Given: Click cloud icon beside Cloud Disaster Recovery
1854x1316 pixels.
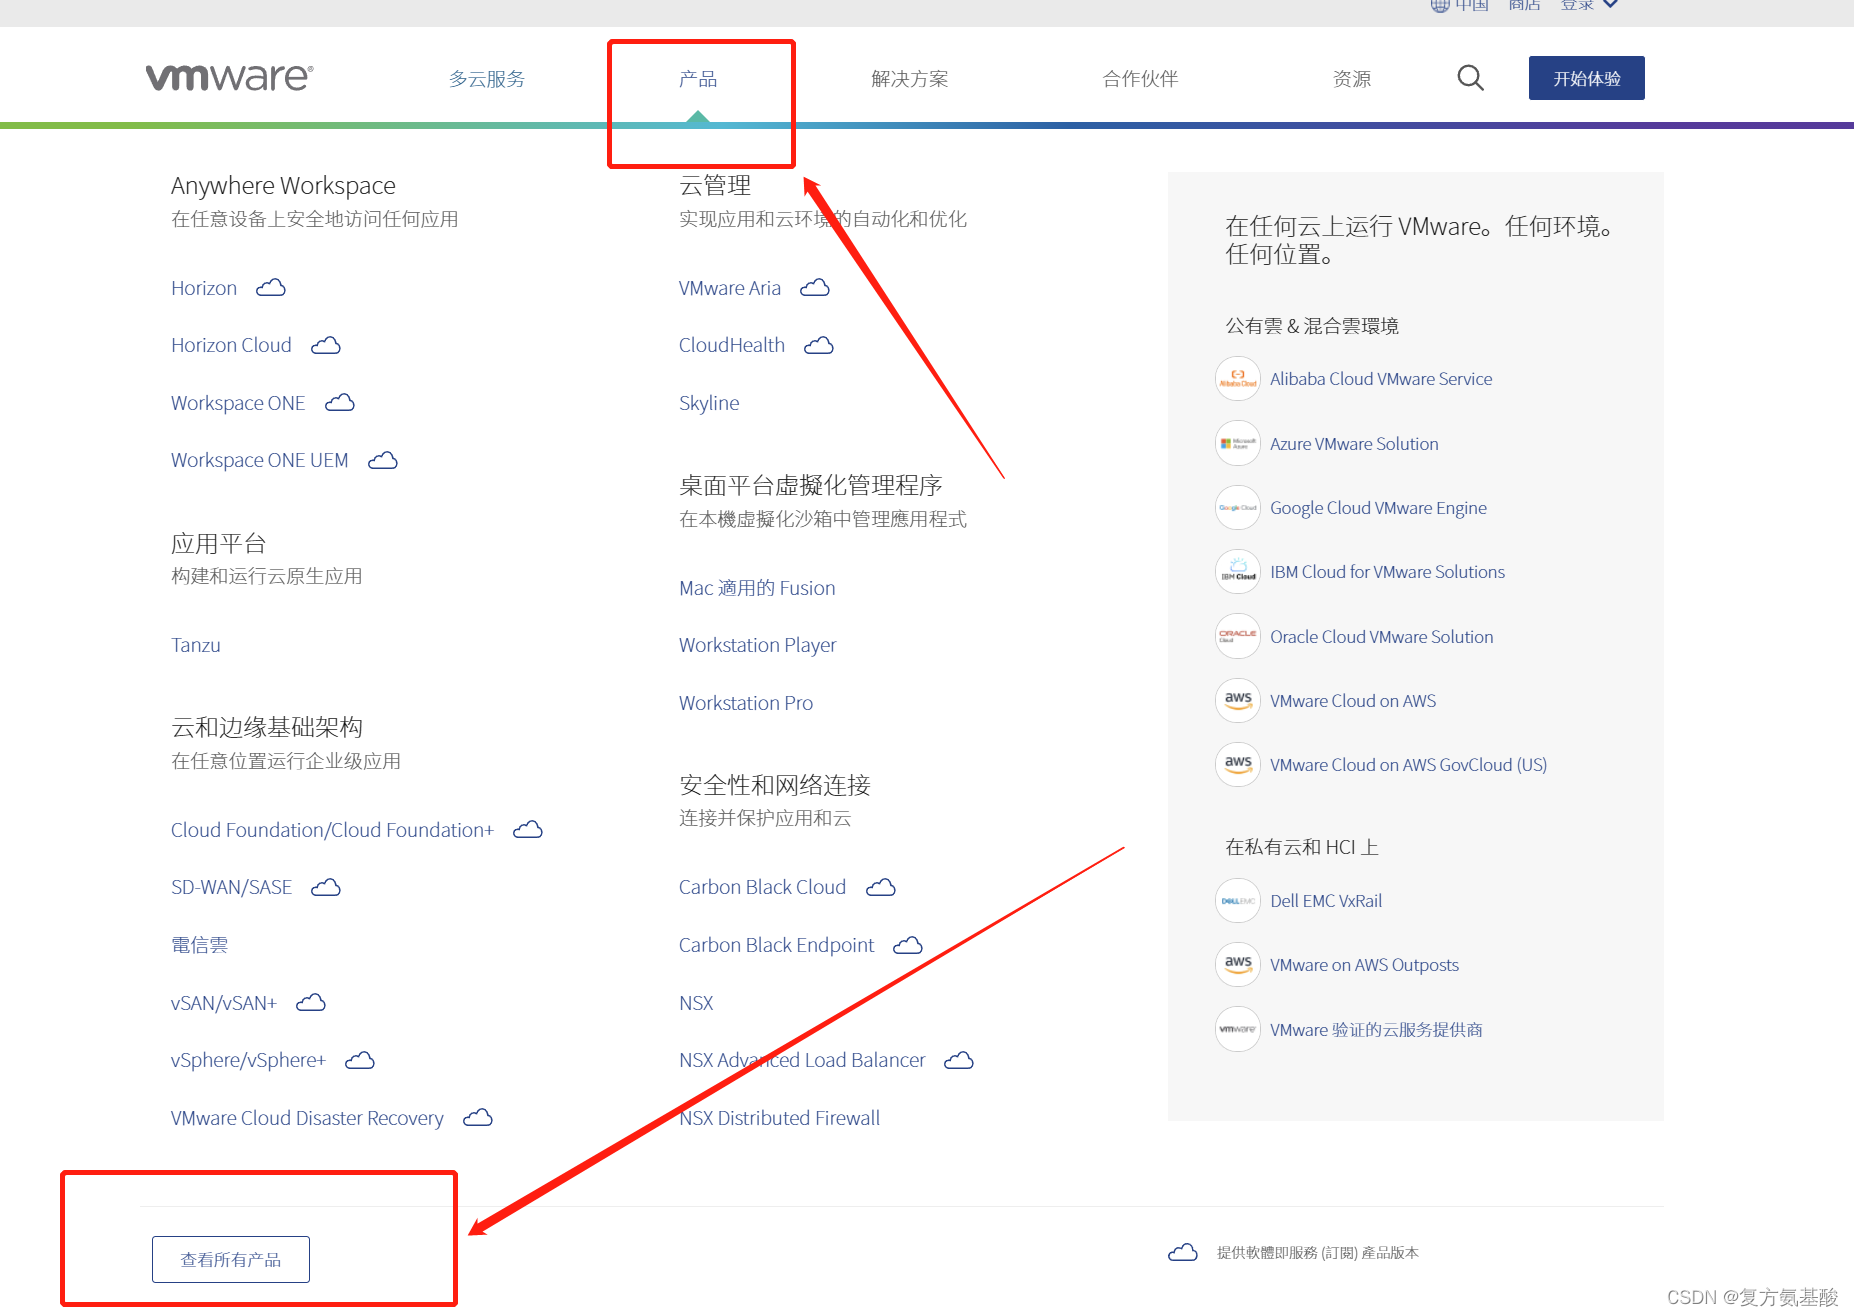Looking at the screenshot, I should [478, 1118].
